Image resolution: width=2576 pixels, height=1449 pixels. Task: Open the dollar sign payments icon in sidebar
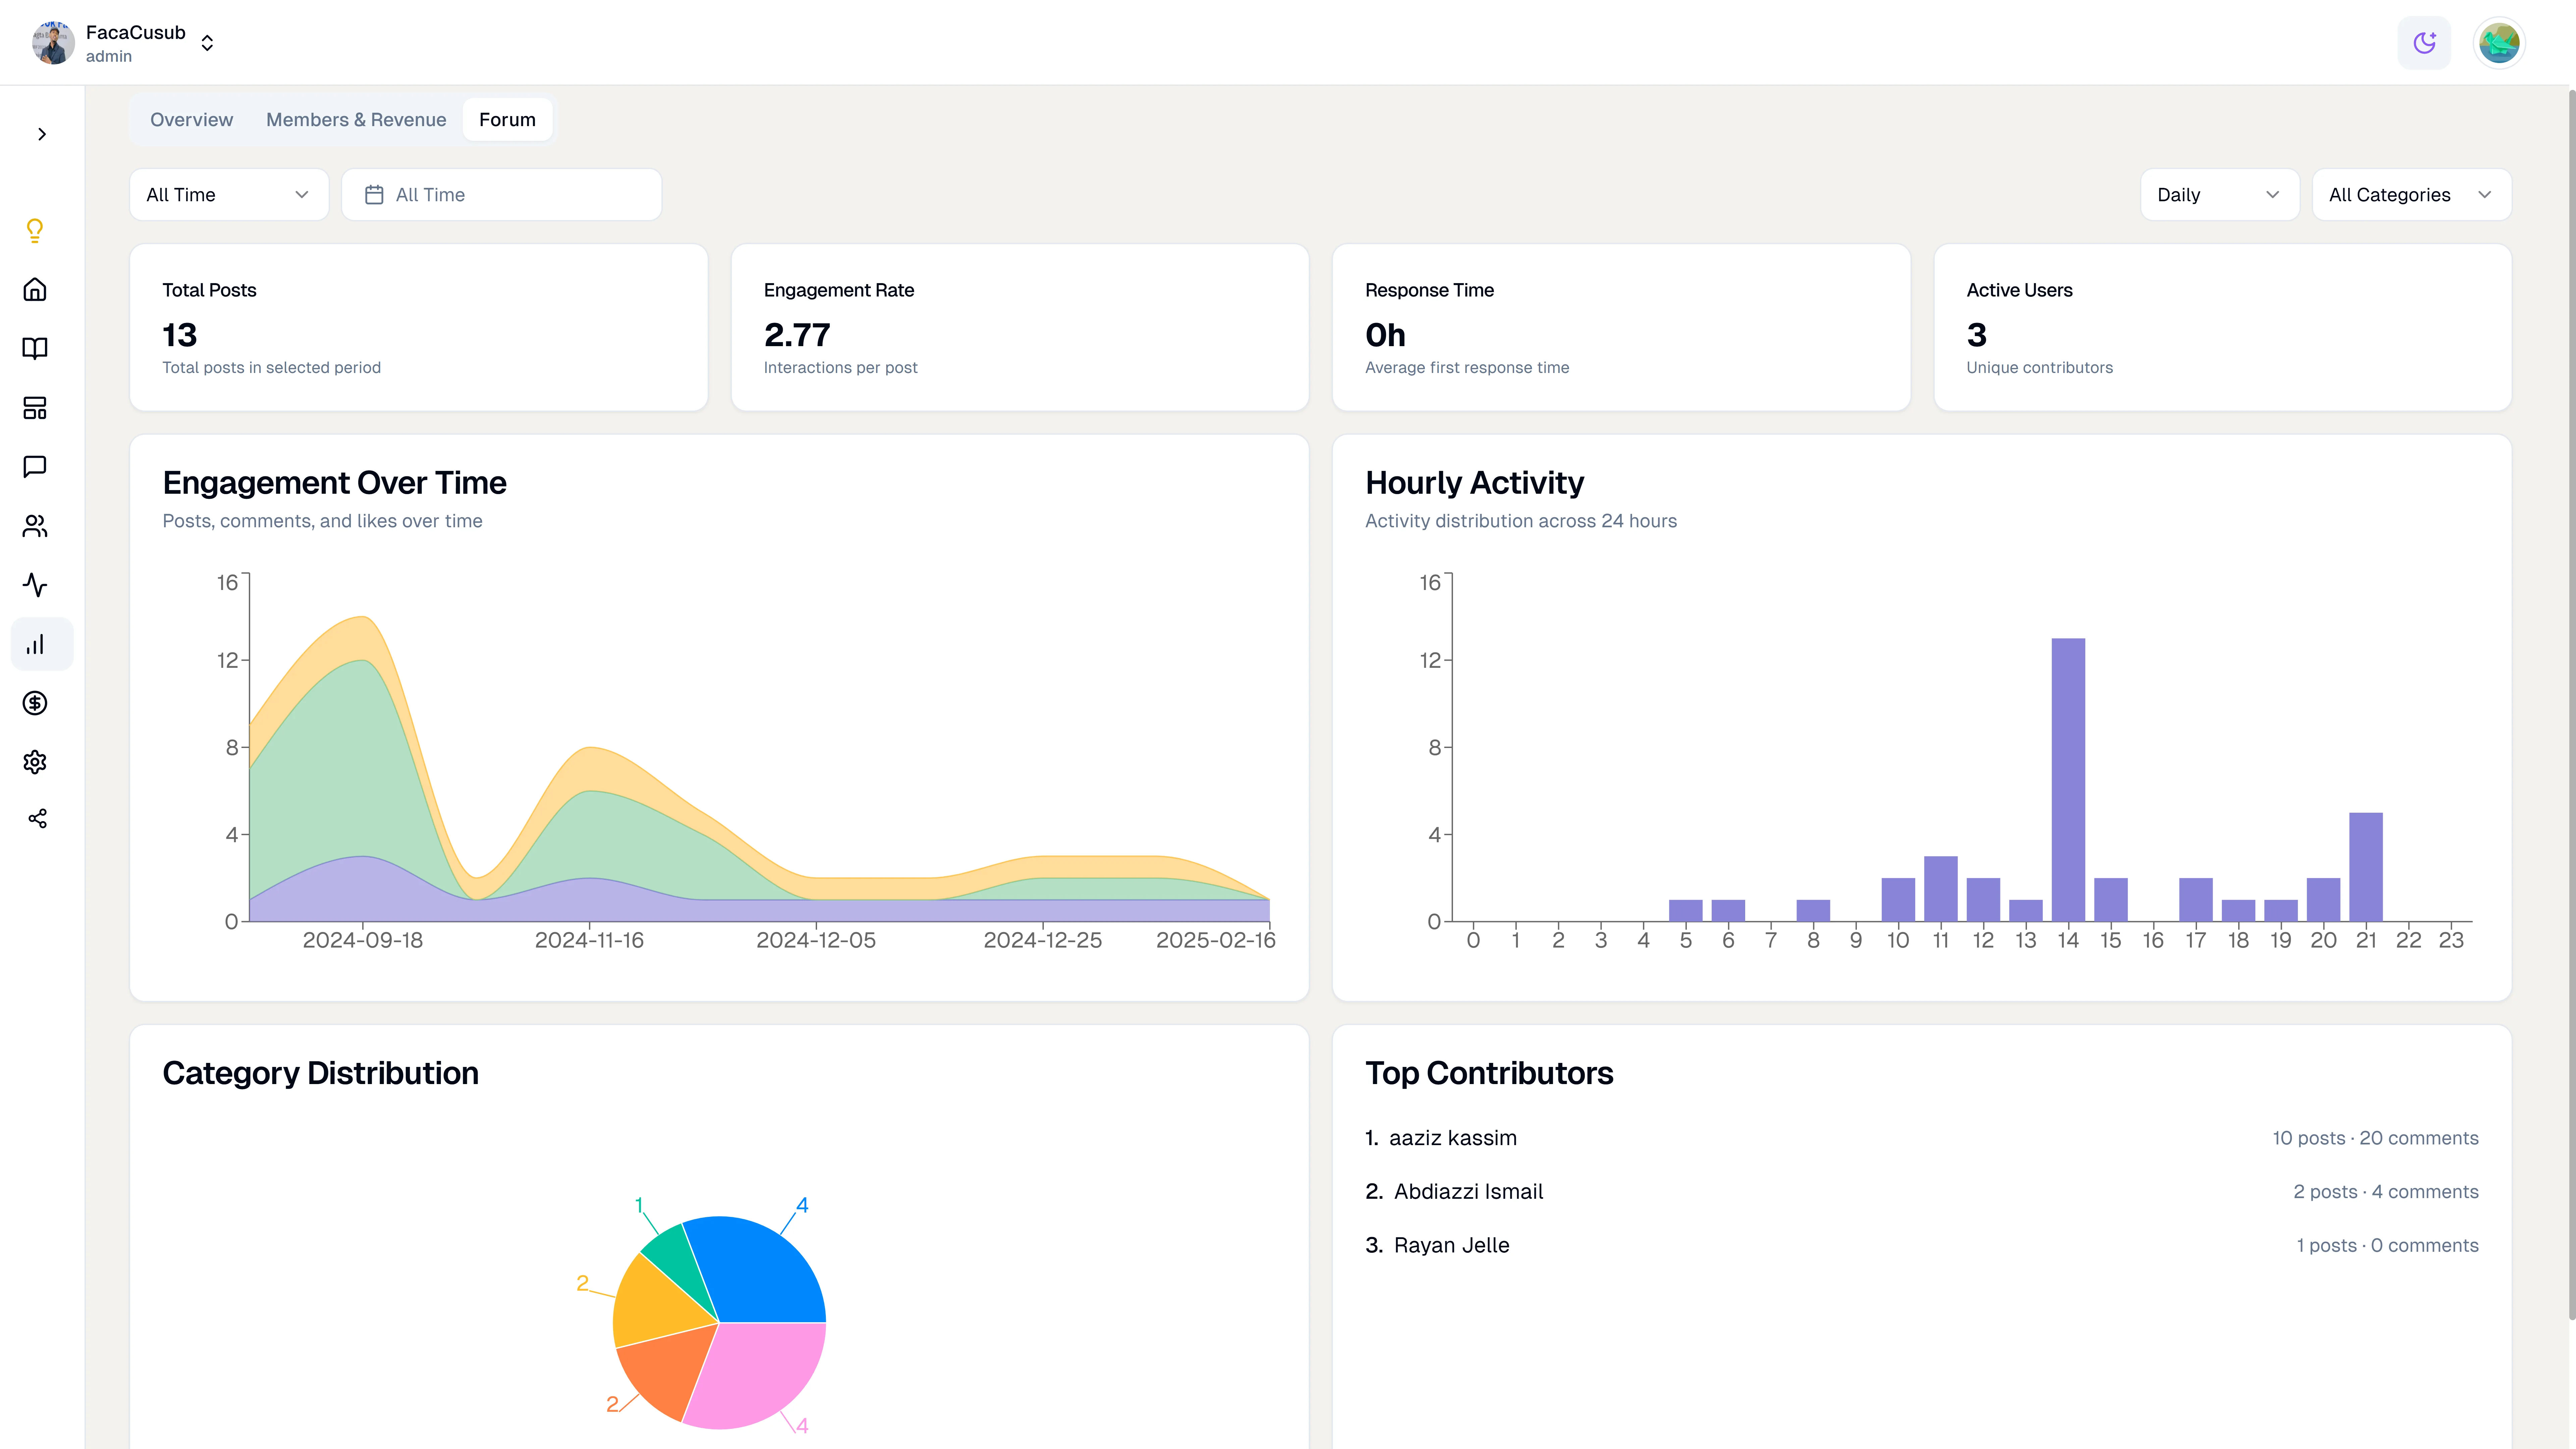tap(35, 703)
